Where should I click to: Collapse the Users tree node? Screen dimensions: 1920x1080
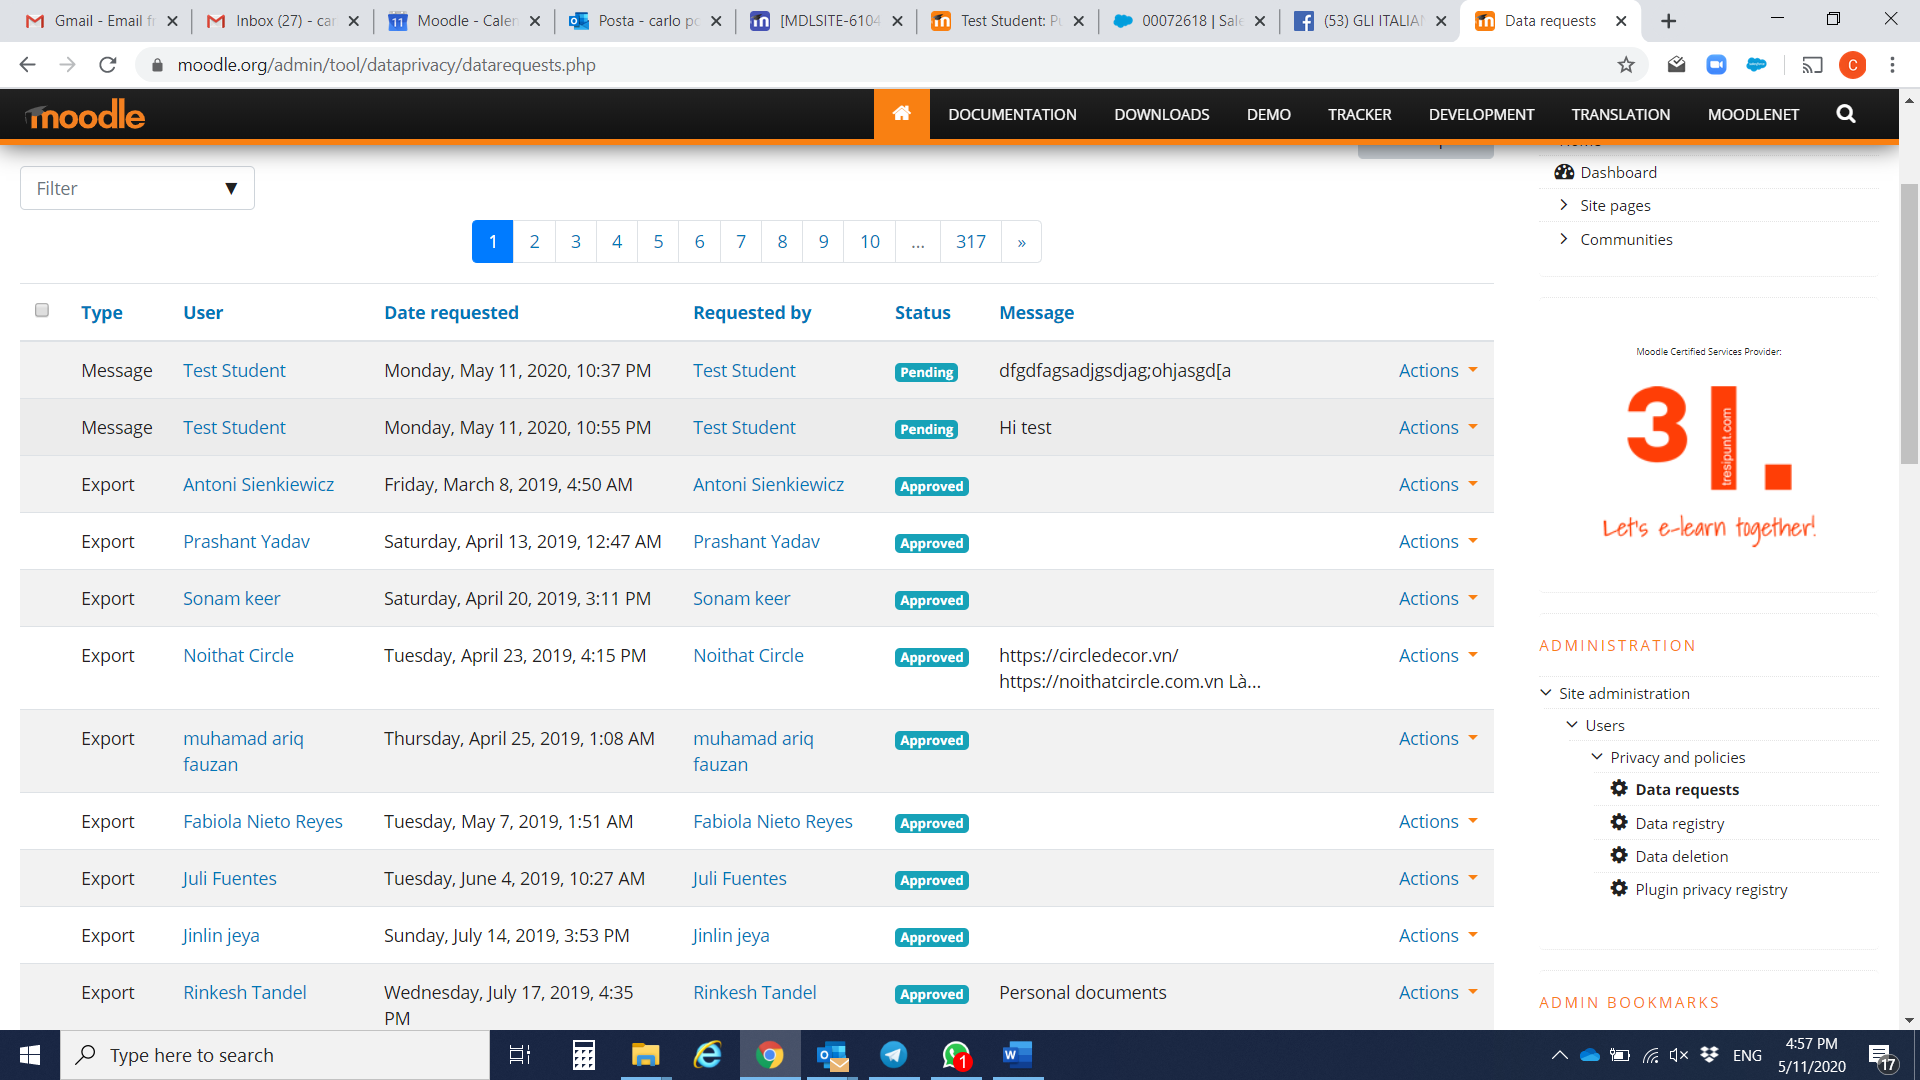1572,724
